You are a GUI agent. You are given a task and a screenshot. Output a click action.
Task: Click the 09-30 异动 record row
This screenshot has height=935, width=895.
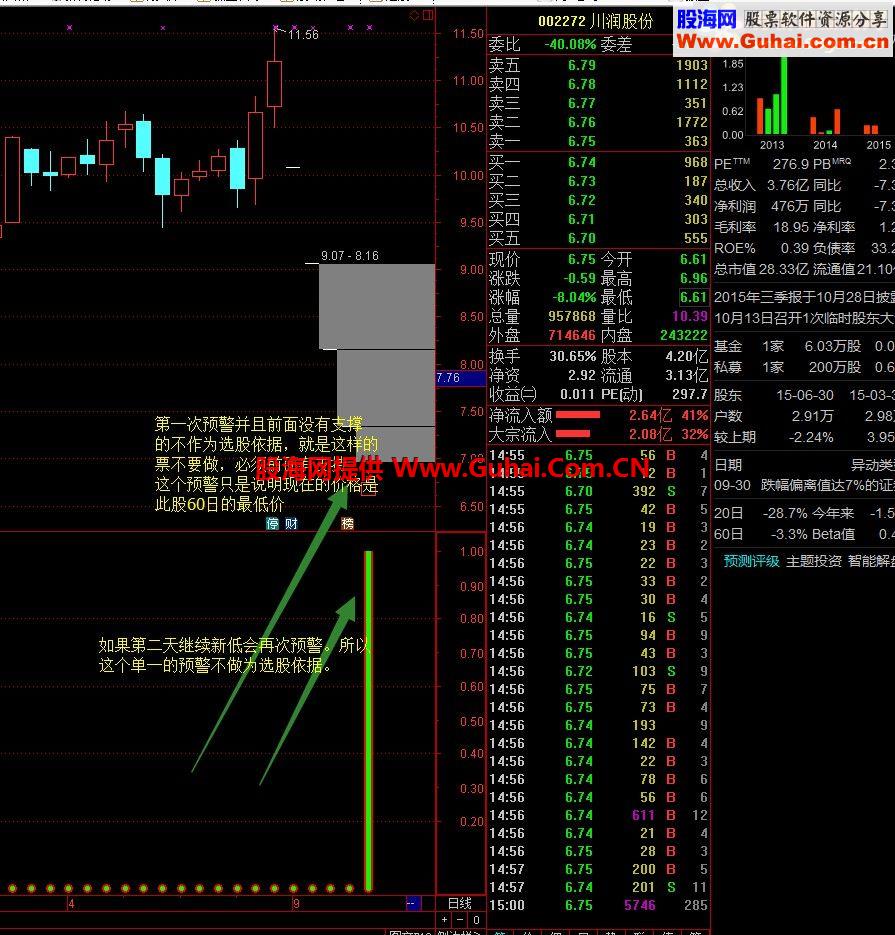(x=804, y=485)
